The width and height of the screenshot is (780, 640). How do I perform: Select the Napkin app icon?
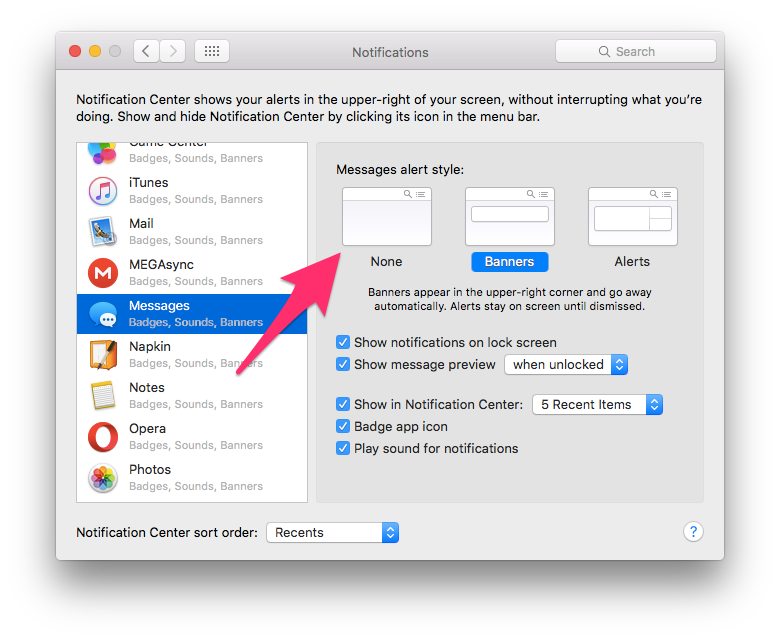[x=103, y=355]
